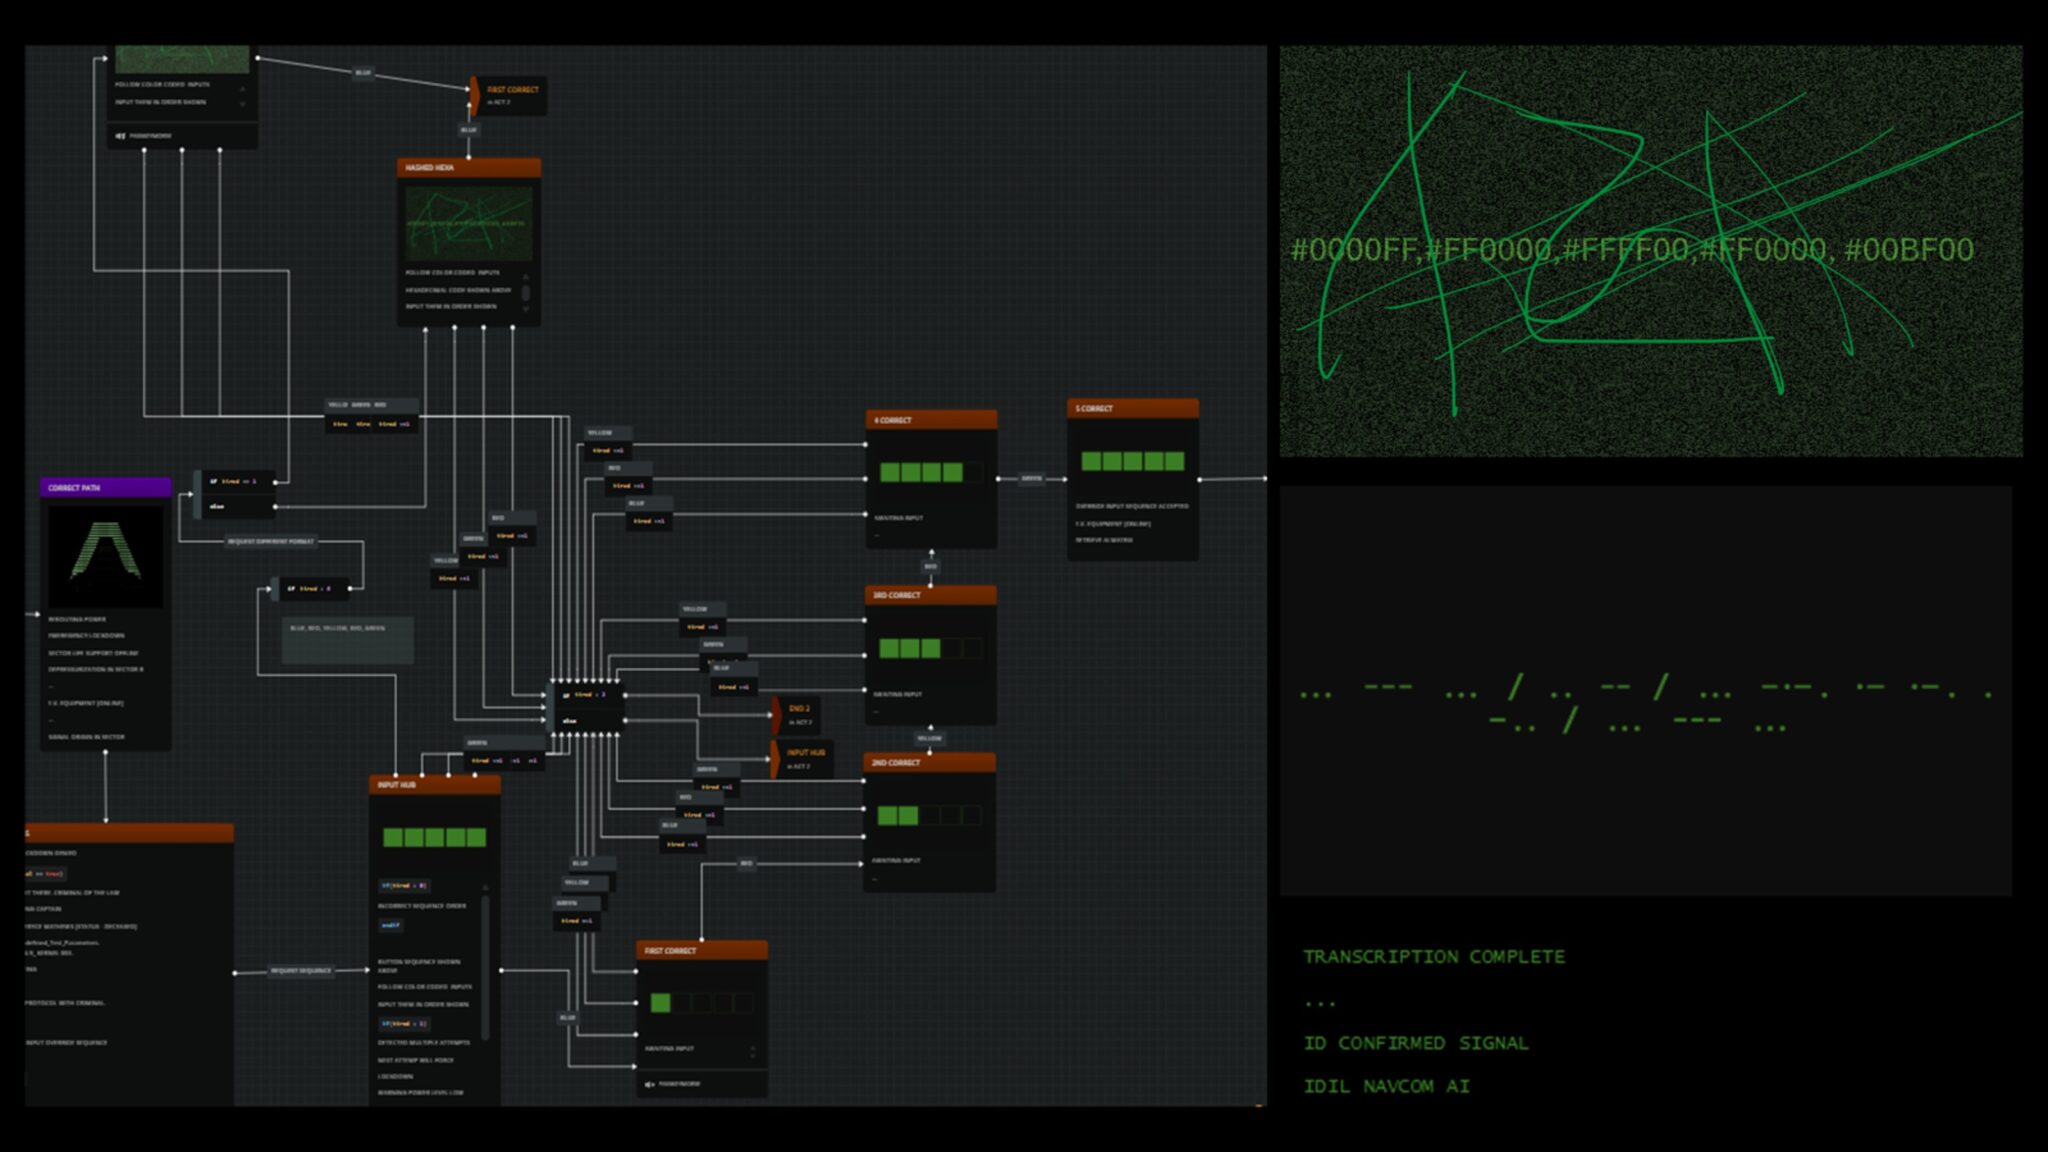The height and width of the screenshot is (1152, 2048).
Task: Click the REQUEST DIFFERENT FORMAT connection label
Action: [x=271, y=541]
